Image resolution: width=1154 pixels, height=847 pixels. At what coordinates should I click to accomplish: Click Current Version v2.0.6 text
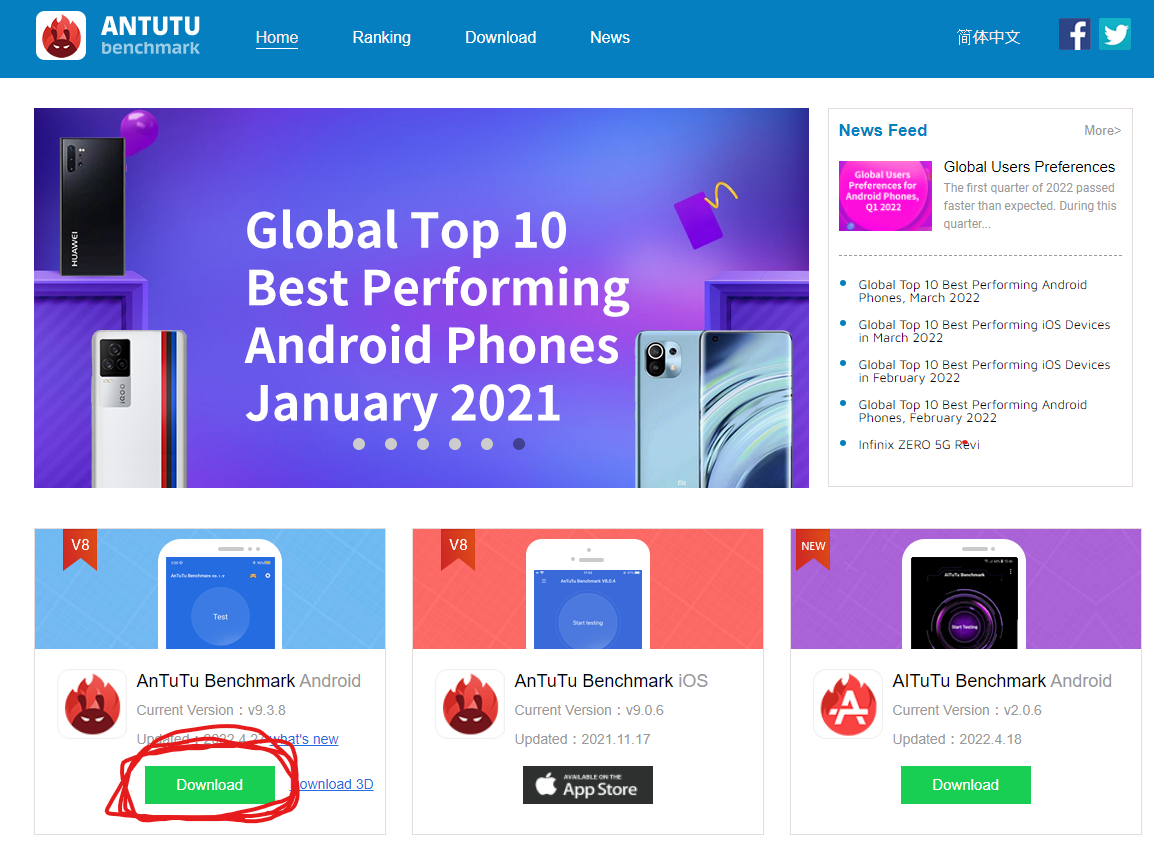pyautogui.click(x=967, y=710)
